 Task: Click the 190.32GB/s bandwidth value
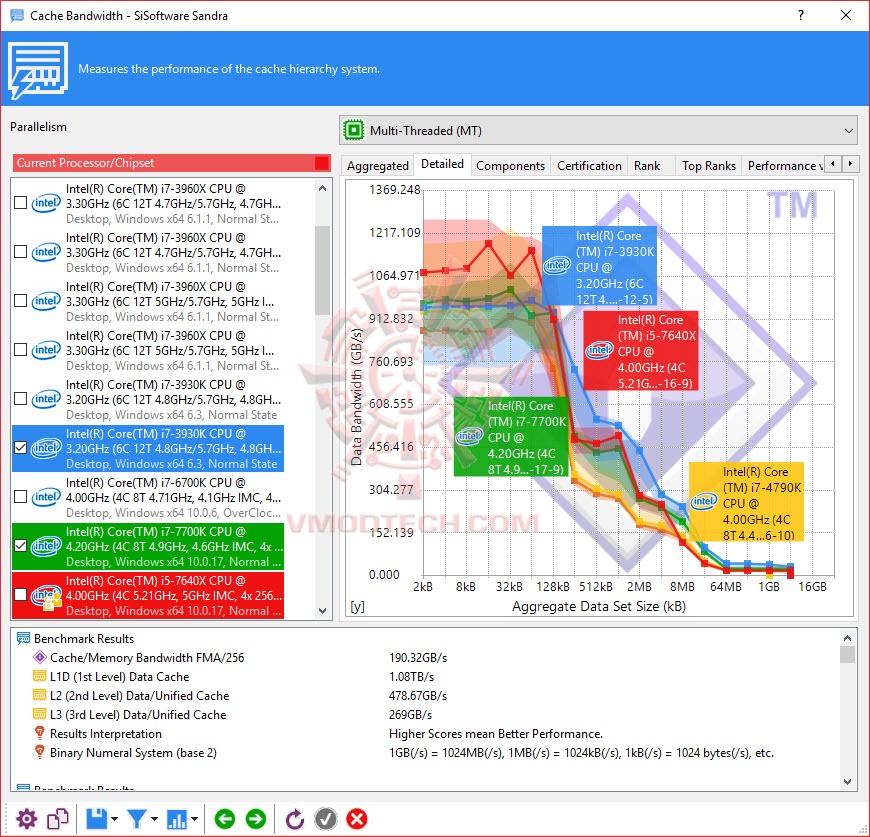(x=418, y=657)
